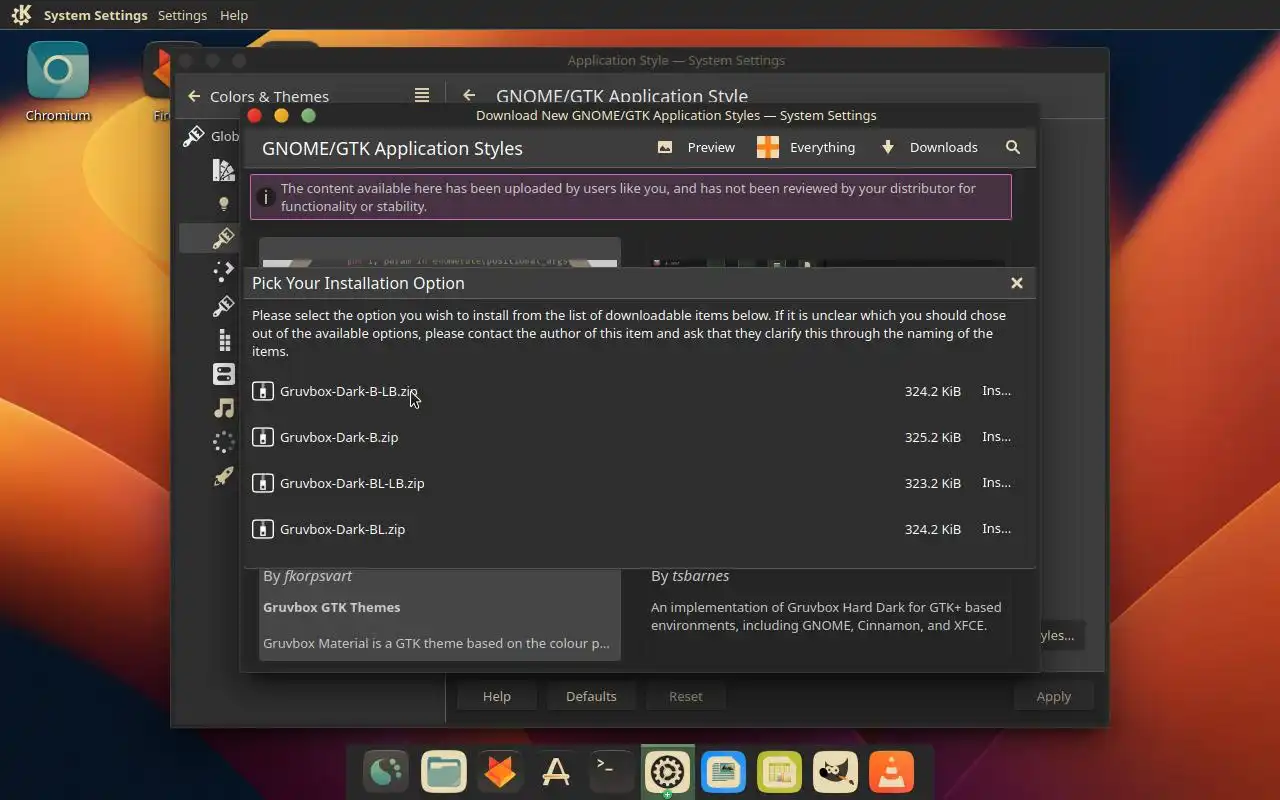Select the grid squares icon in the sidebar
Image resolution: width=1280 pixels, height=800 pixels.
(x=224, y=340)
